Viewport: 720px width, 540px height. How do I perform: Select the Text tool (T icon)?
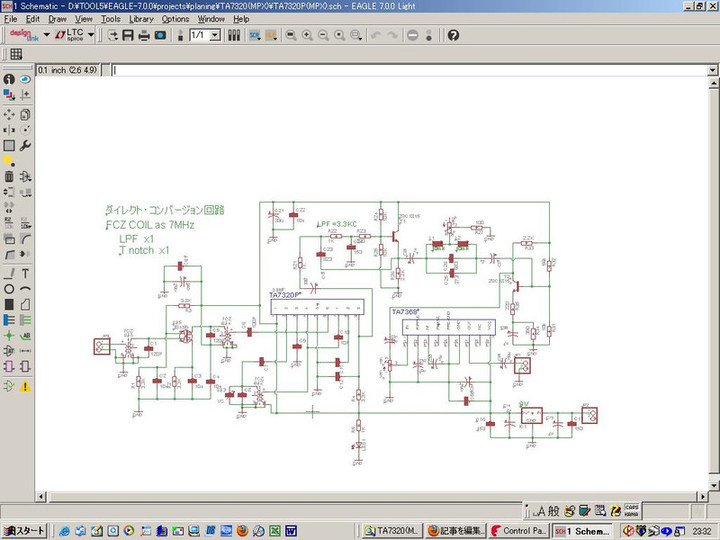click(x=25, y=273)
